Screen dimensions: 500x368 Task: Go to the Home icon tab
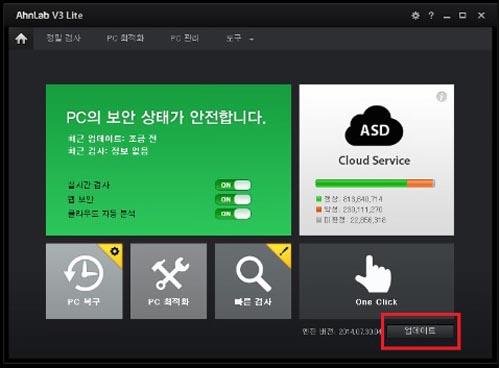pos(21,39)
